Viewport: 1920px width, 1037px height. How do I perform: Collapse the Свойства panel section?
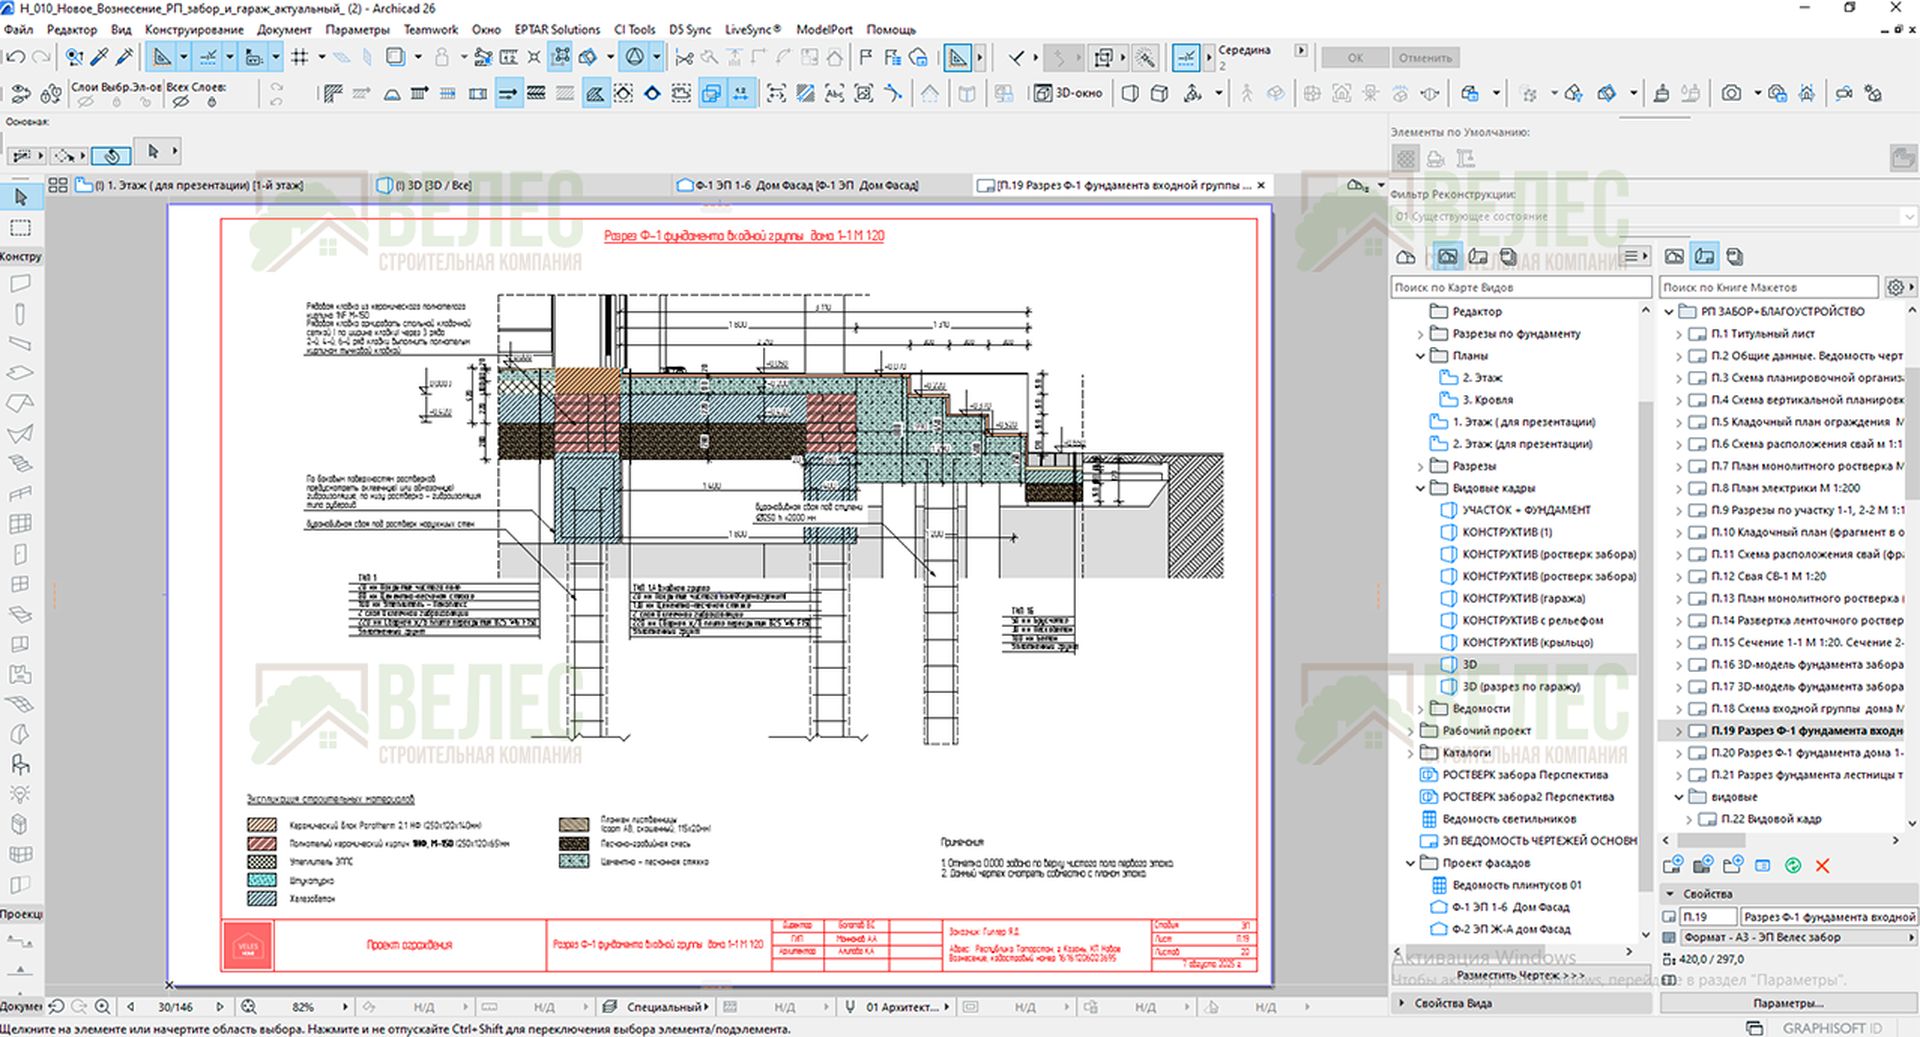coord(1670,894)
